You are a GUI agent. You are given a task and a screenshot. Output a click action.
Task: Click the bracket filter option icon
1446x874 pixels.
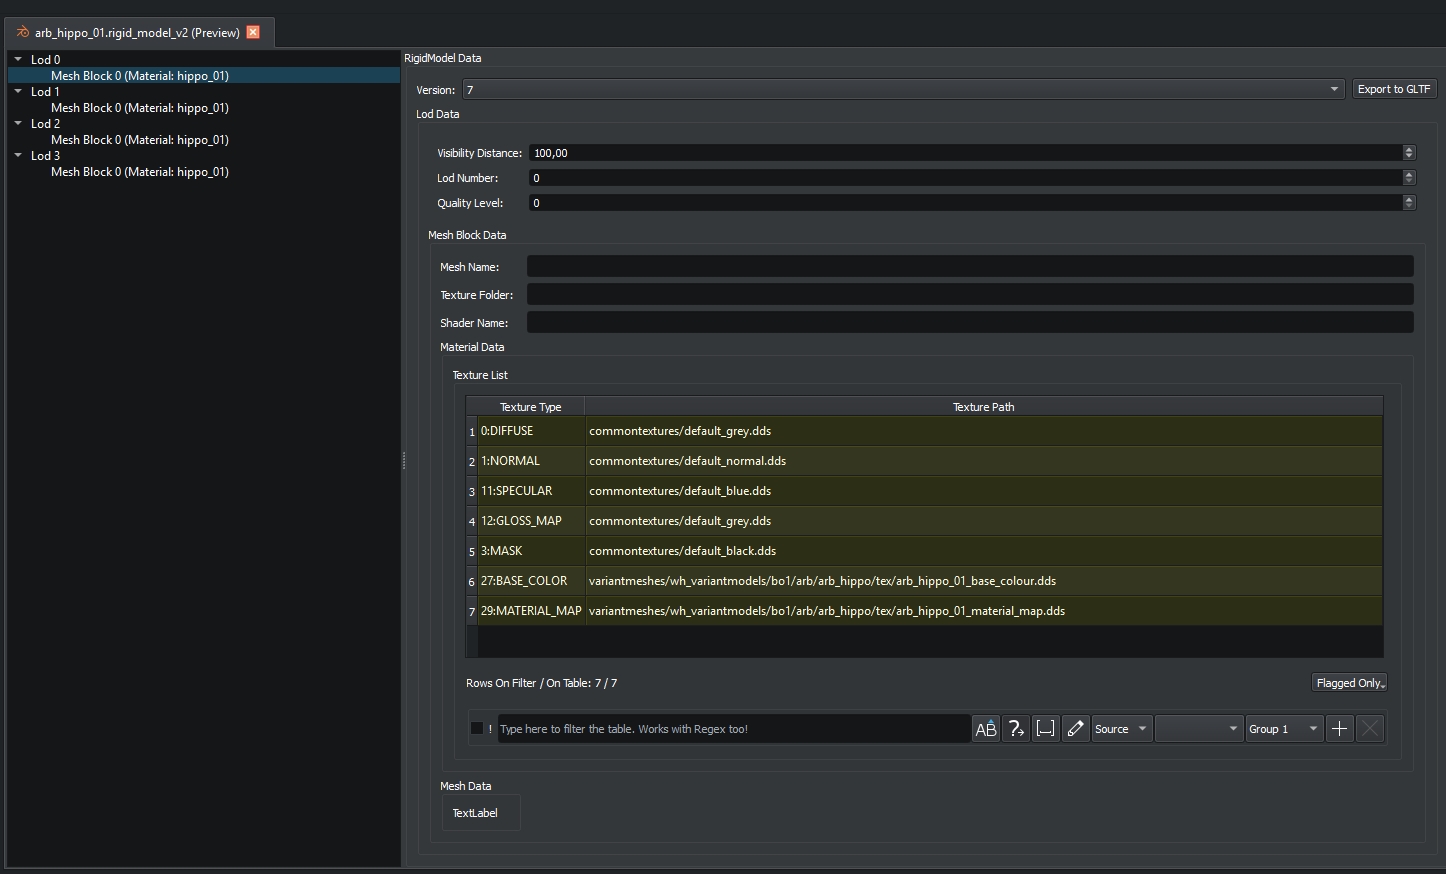click(x=1045, y=728)
